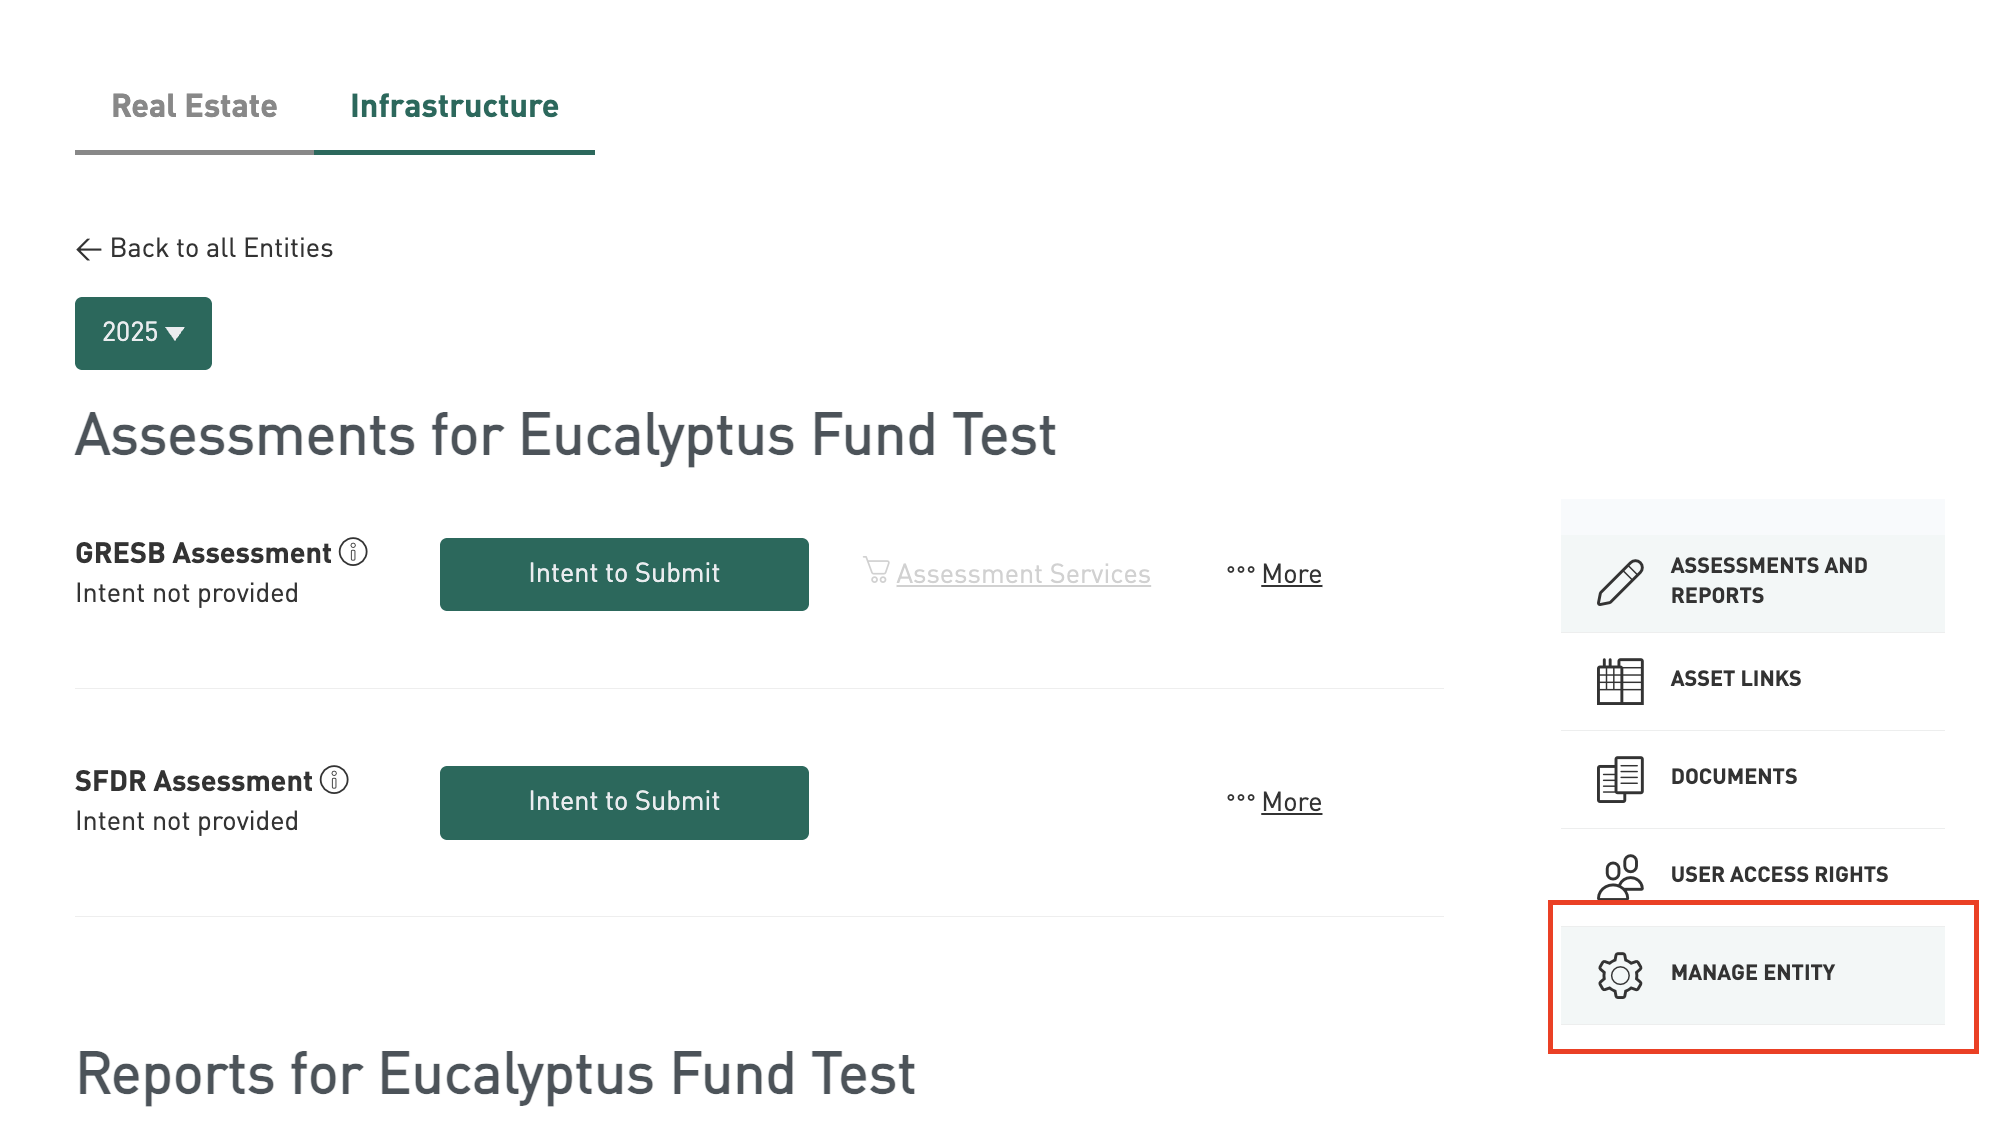This screenshot has width=2006, height=1138.
Task: Switch to the Real Estate tab
Action: tap(194, 106)
